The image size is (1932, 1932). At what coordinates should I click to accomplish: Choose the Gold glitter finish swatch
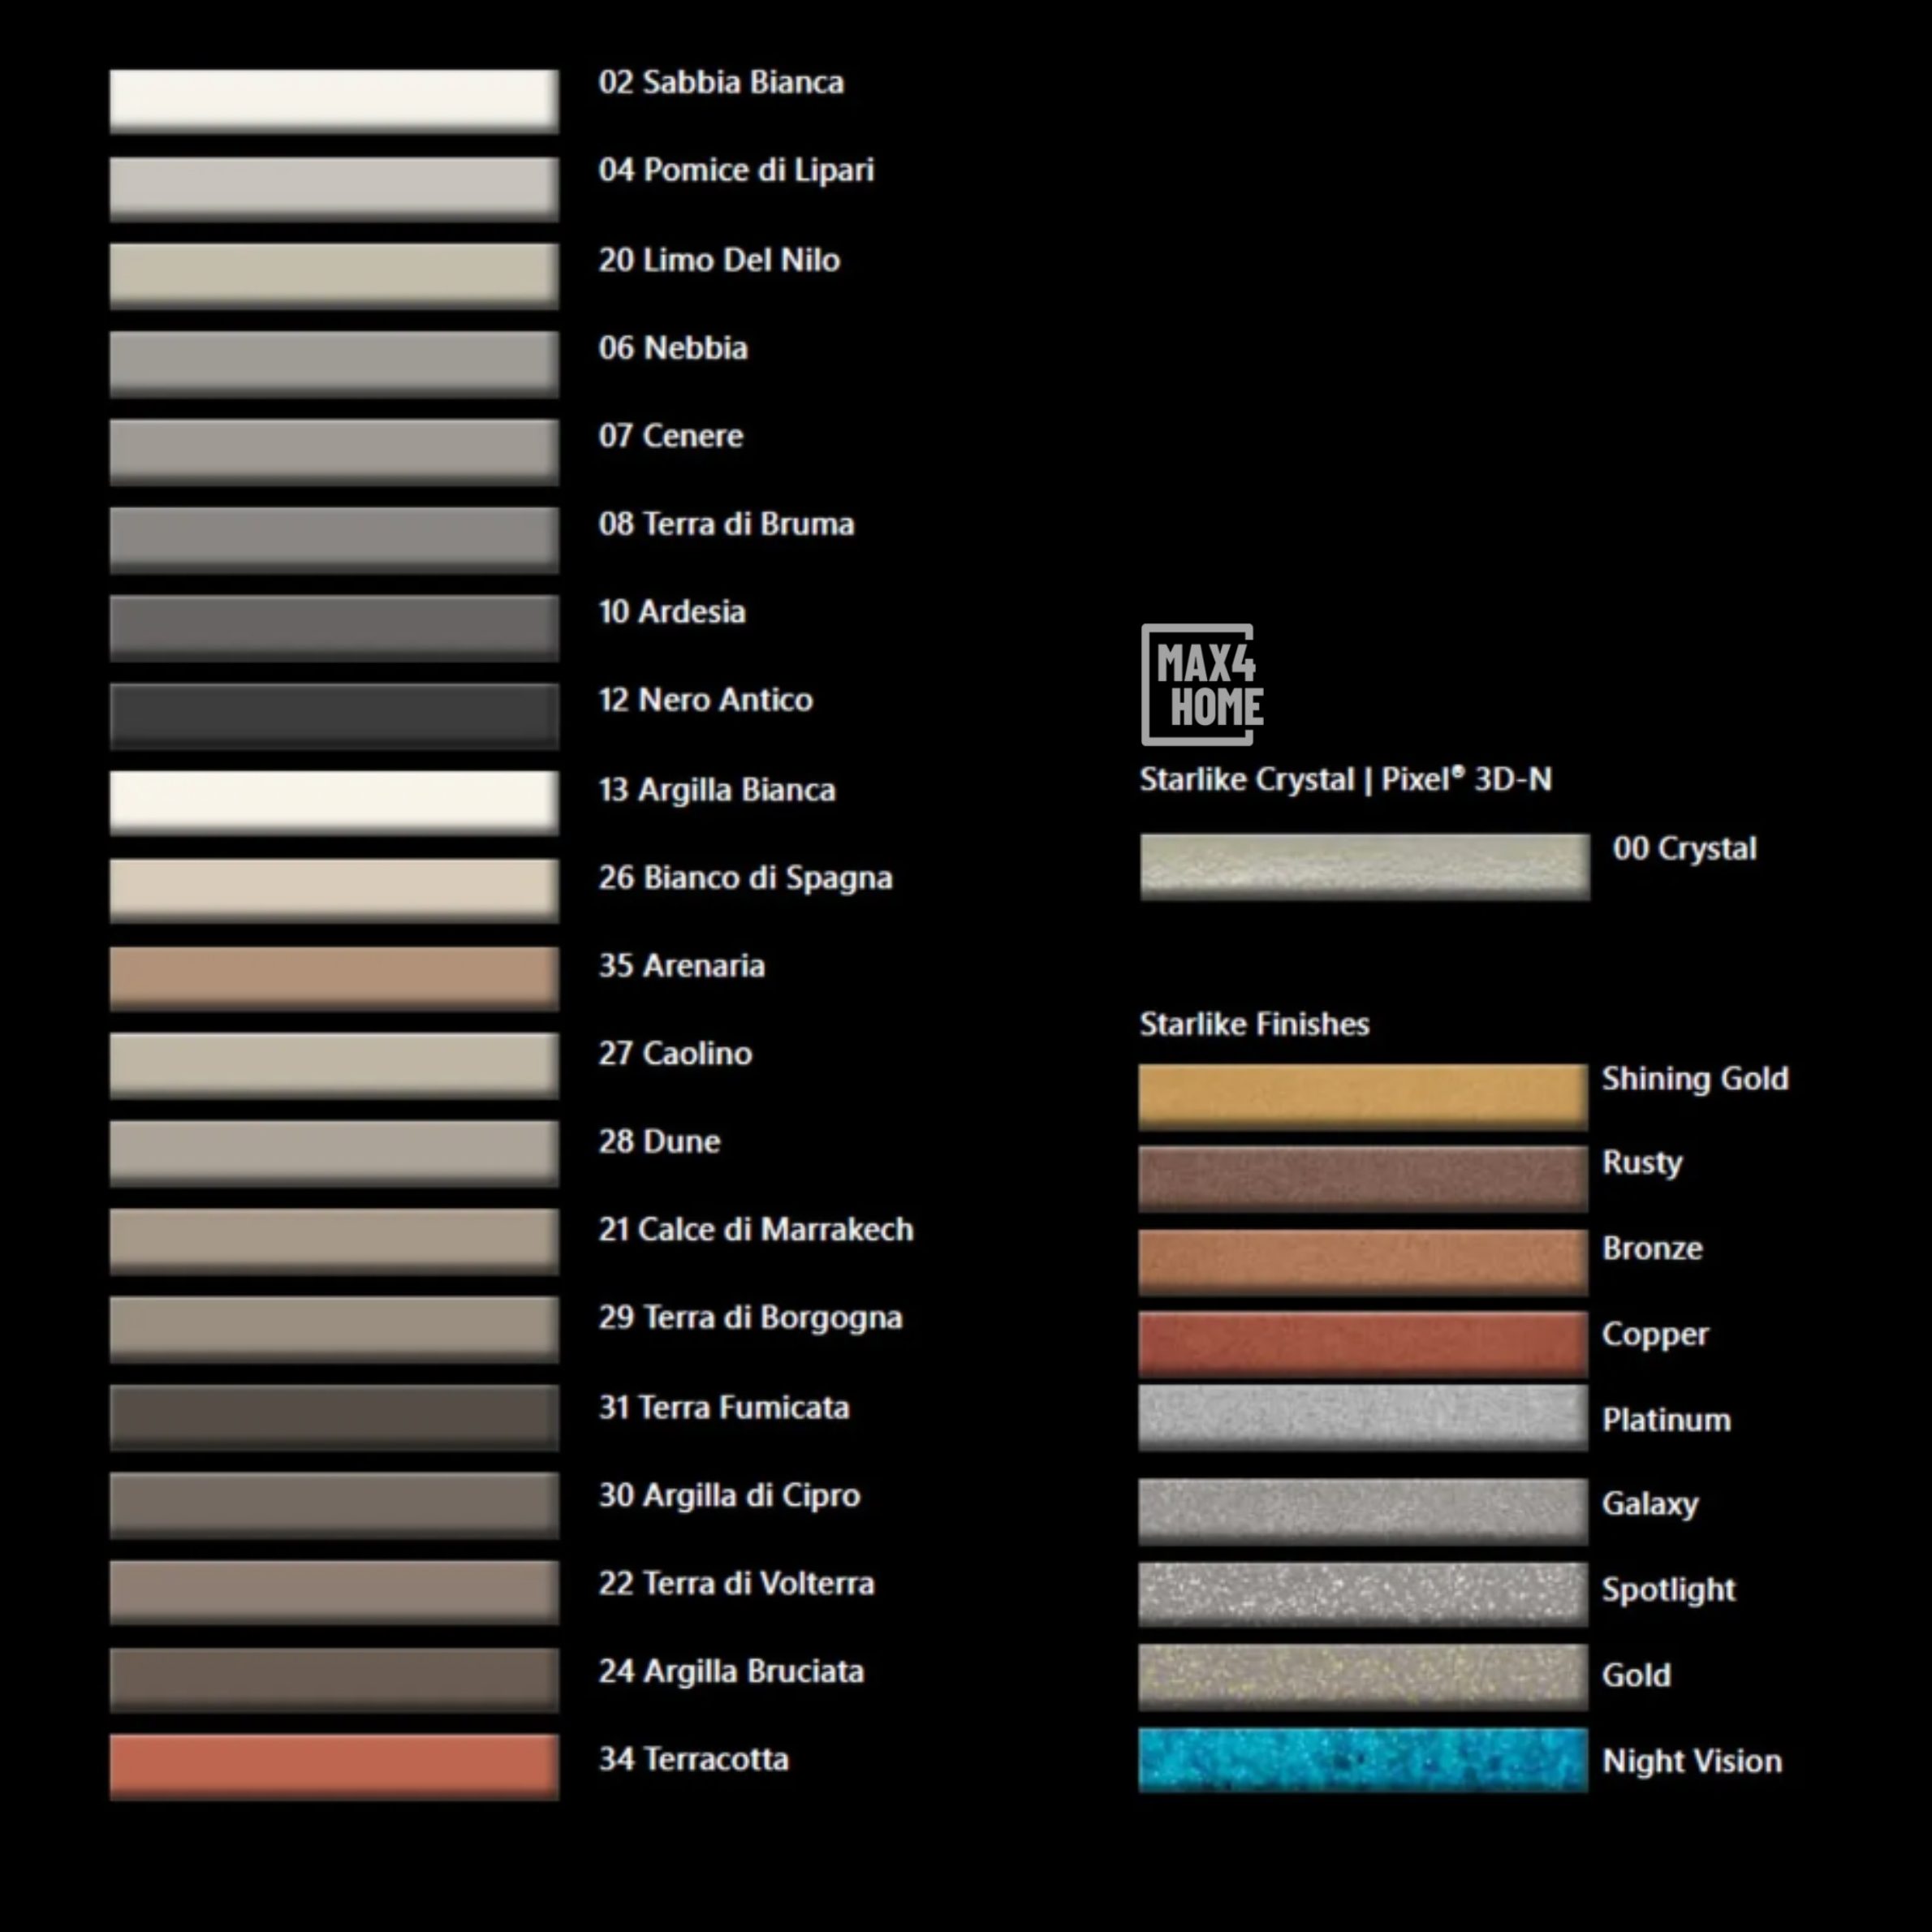pos(1363,1677)
